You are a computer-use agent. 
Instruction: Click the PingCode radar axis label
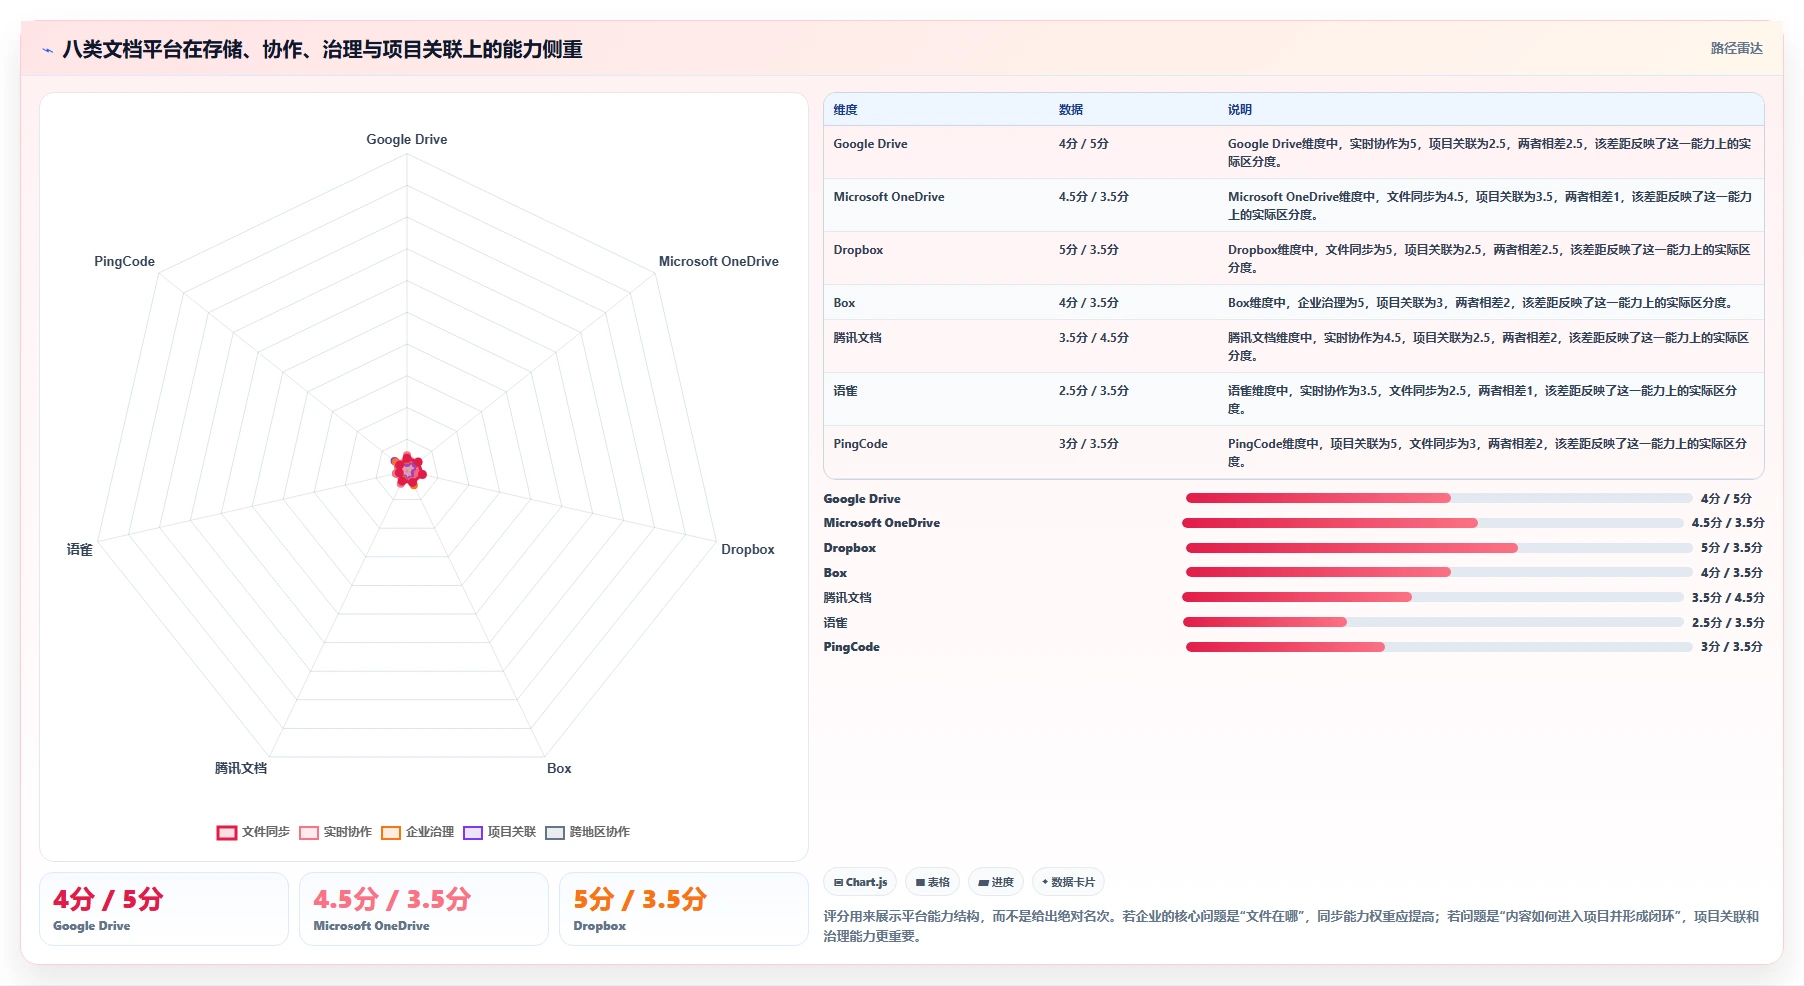pyautogui.click(x=124, y=262)
